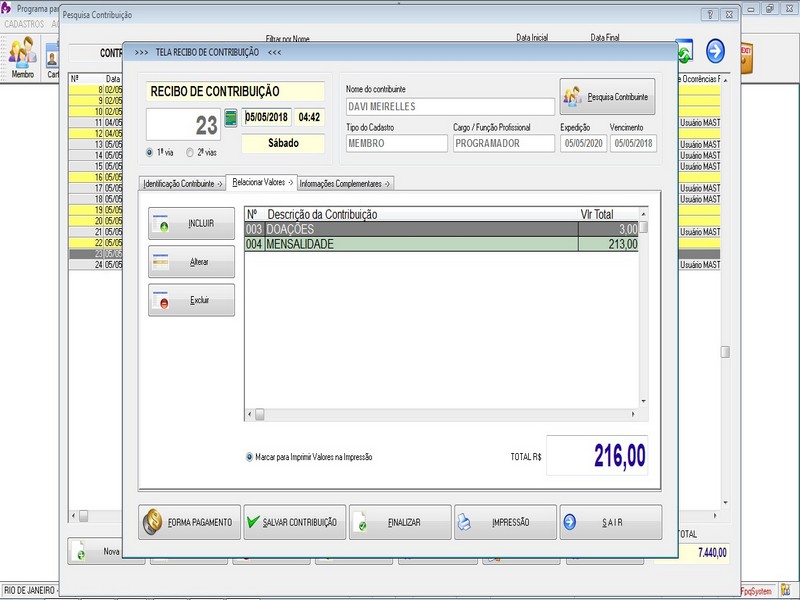Click the 7.440,00 total in background window
The width and height of the screenshot is (800, 600).
(x=704, y=553)
